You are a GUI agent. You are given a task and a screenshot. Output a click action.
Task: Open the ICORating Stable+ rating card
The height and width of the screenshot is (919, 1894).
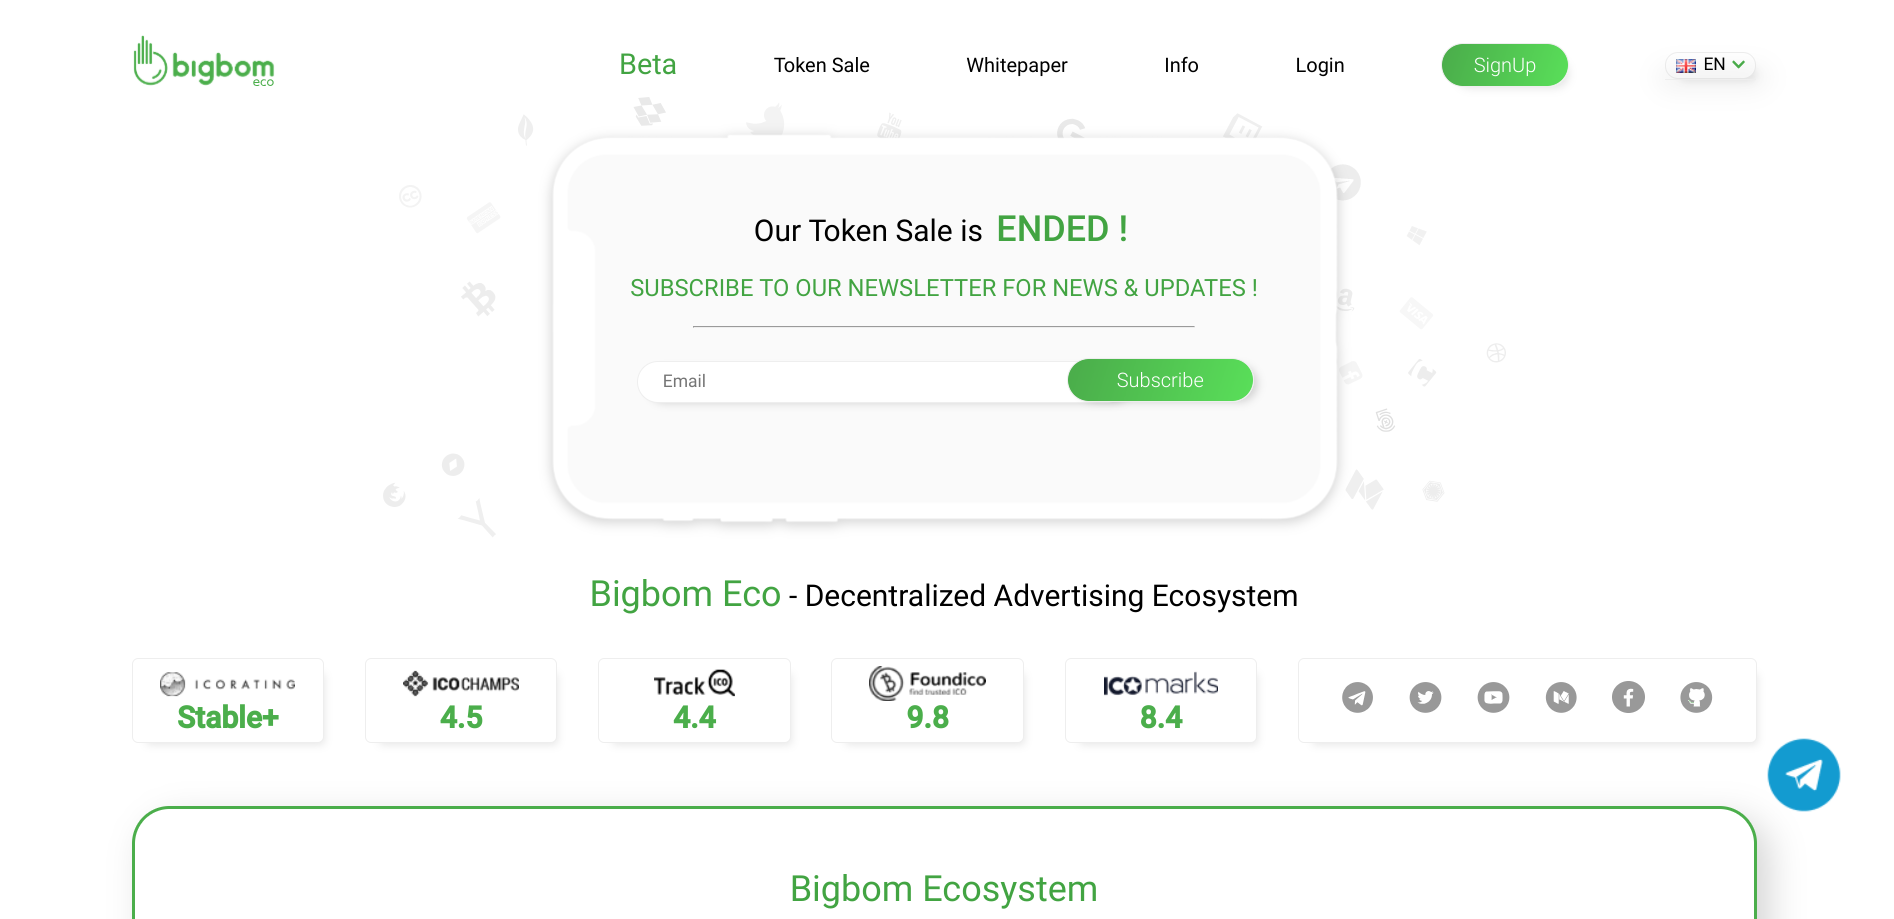coord(228,700)
